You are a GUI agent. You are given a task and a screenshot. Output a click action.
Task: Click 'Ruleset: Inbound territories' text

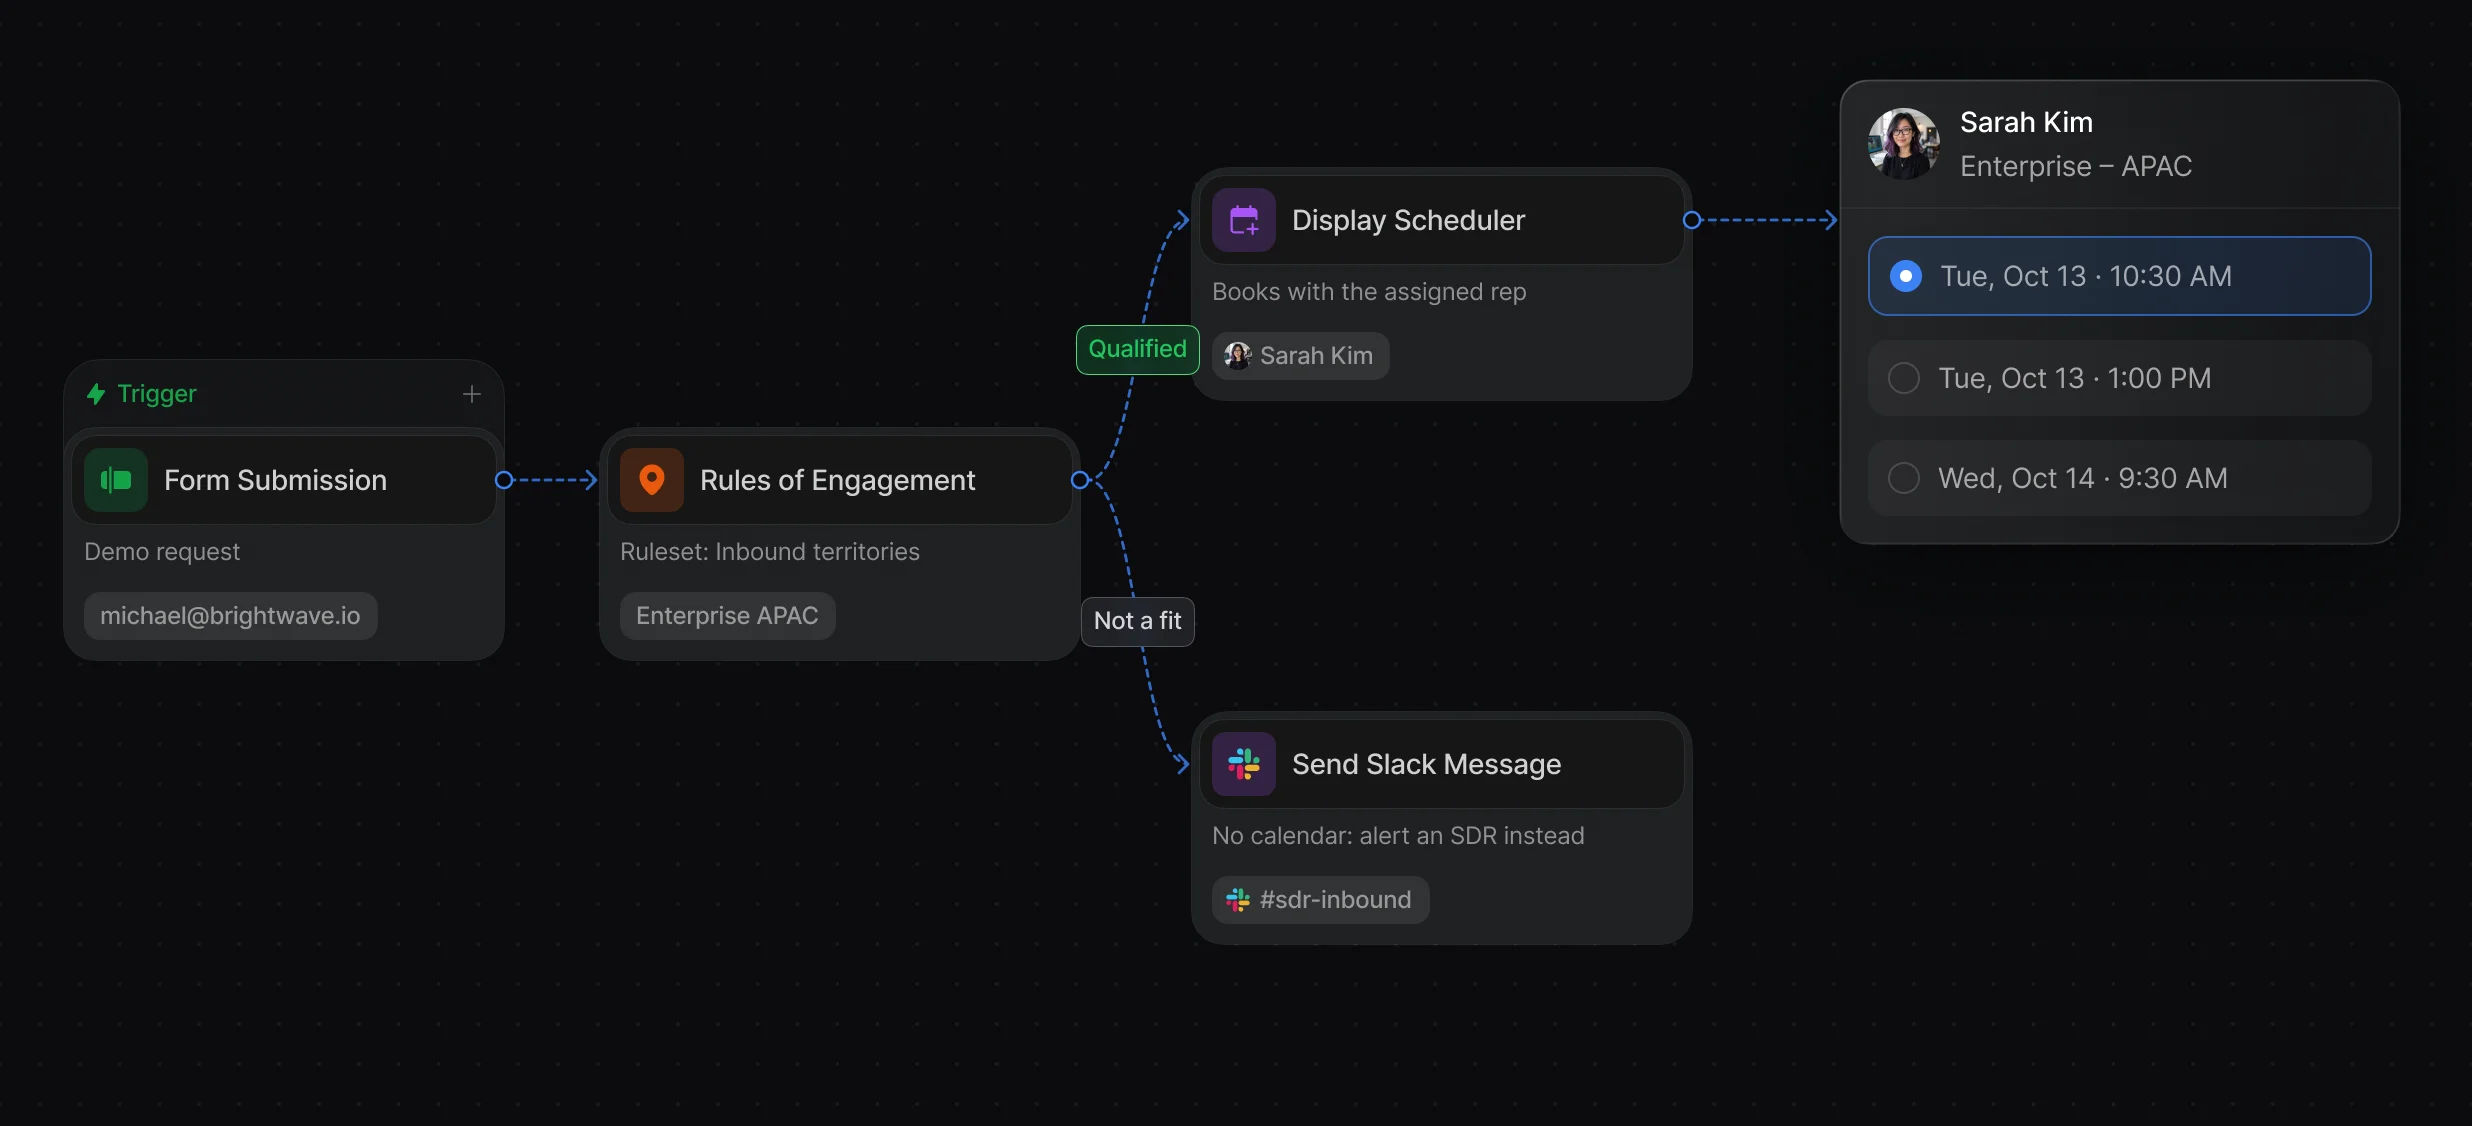[x=770, y=552]
